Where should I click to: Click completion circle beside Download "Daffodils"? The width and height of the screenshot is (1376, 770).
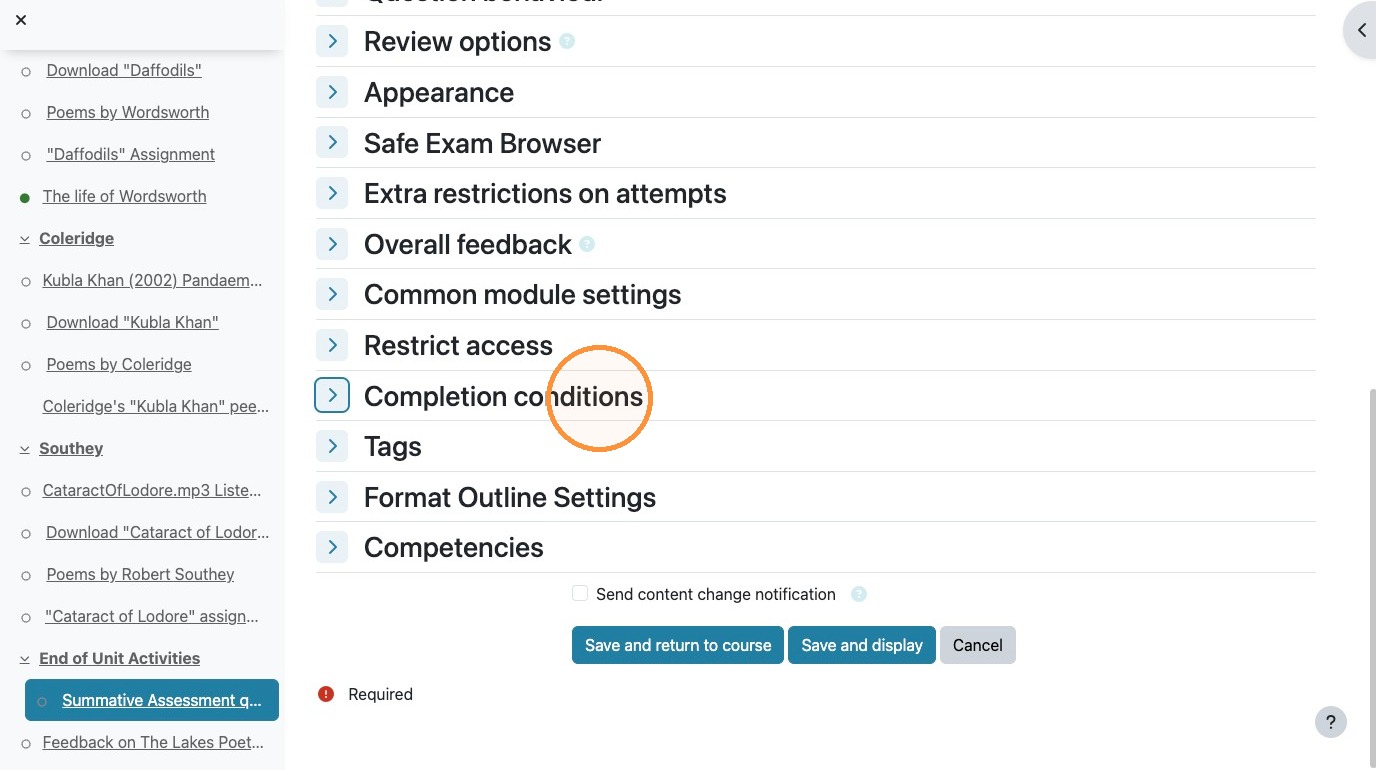pos(26,72)
